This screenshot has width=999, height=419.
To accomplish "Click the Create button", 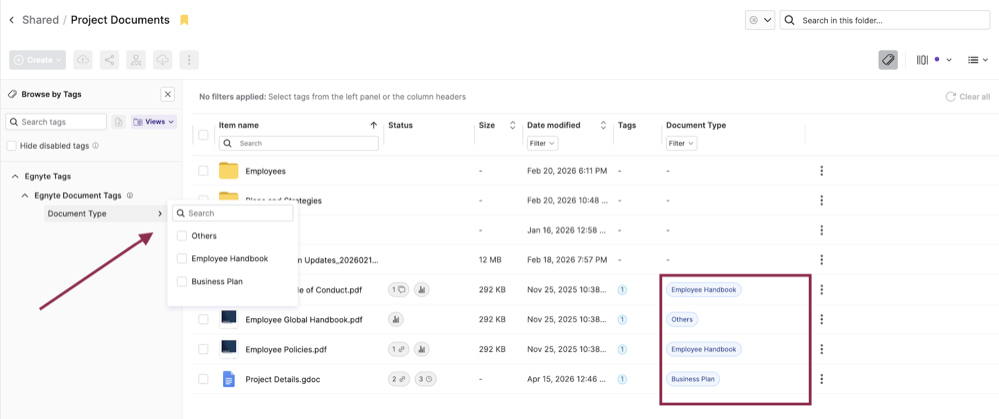I will click(38, 60).
